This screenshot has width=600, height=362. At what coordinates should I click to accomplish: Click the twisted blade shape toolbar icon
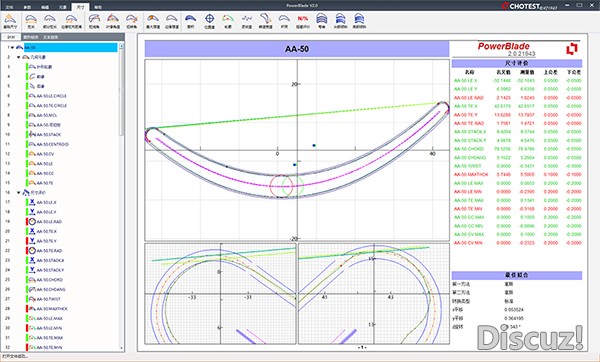265,18
